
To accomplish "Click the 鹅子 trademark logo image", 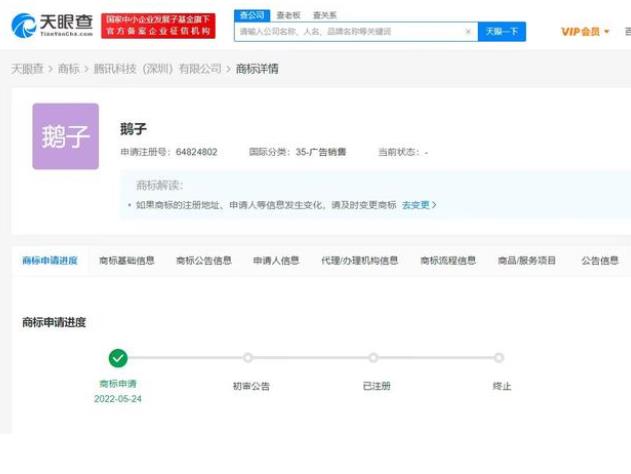I will [x=66, y=136].
